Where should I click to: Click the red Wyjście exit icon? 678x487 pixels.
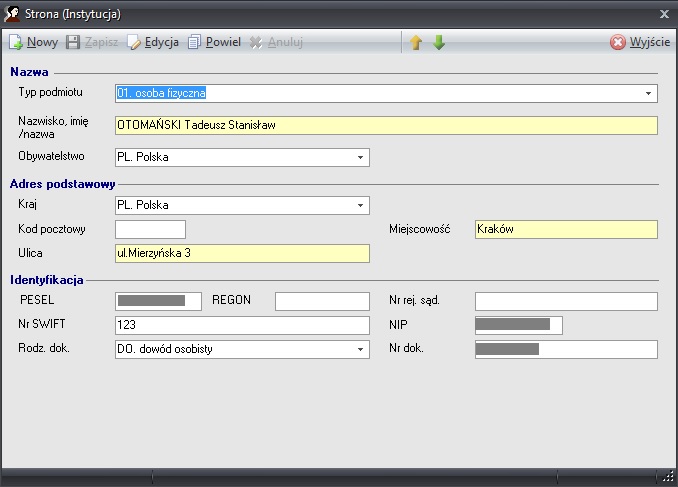click(618, 43)
